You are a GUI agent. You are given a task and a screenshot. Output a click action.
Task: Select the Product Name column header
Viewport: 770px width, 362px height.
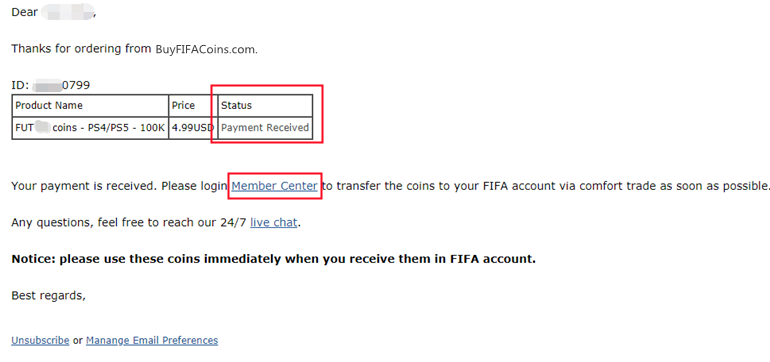[x=90, y=106]
